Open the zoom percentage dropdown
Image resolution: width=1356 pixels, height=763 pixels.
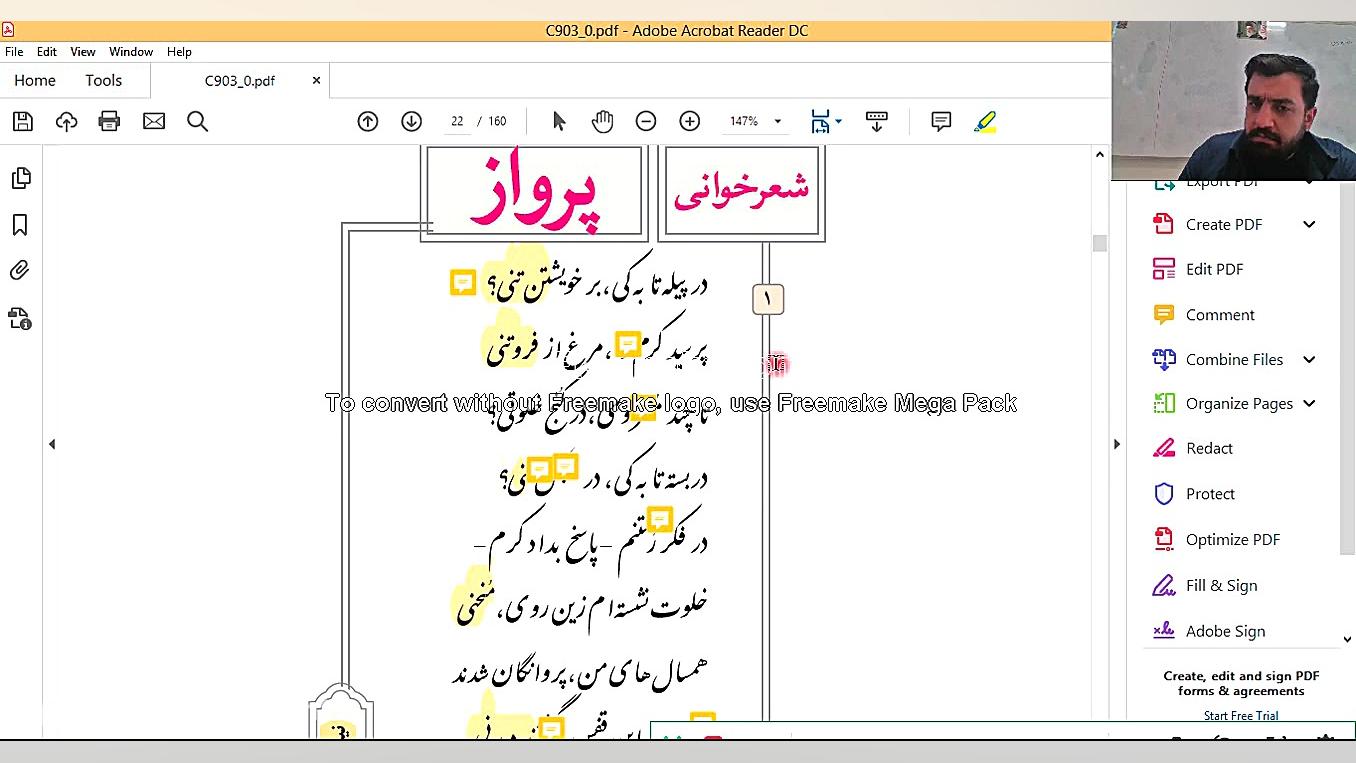coord(776,120)
